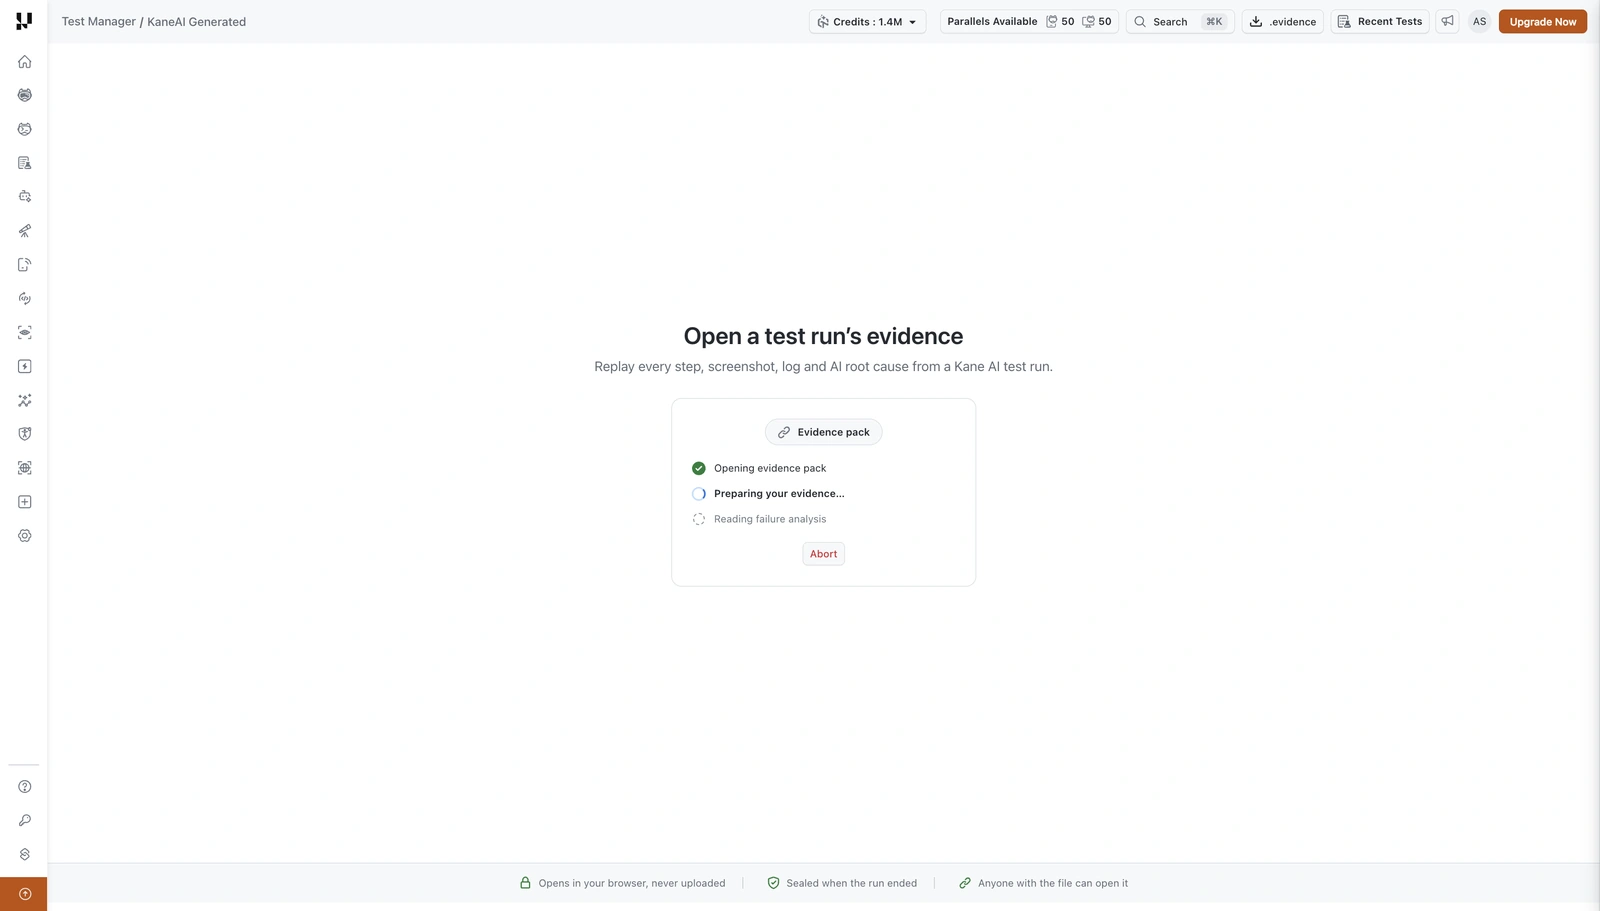Click 'Sealed when the run ended' text
The width and height of the screenshot is (1600, 911).
(x=852, y=883)
